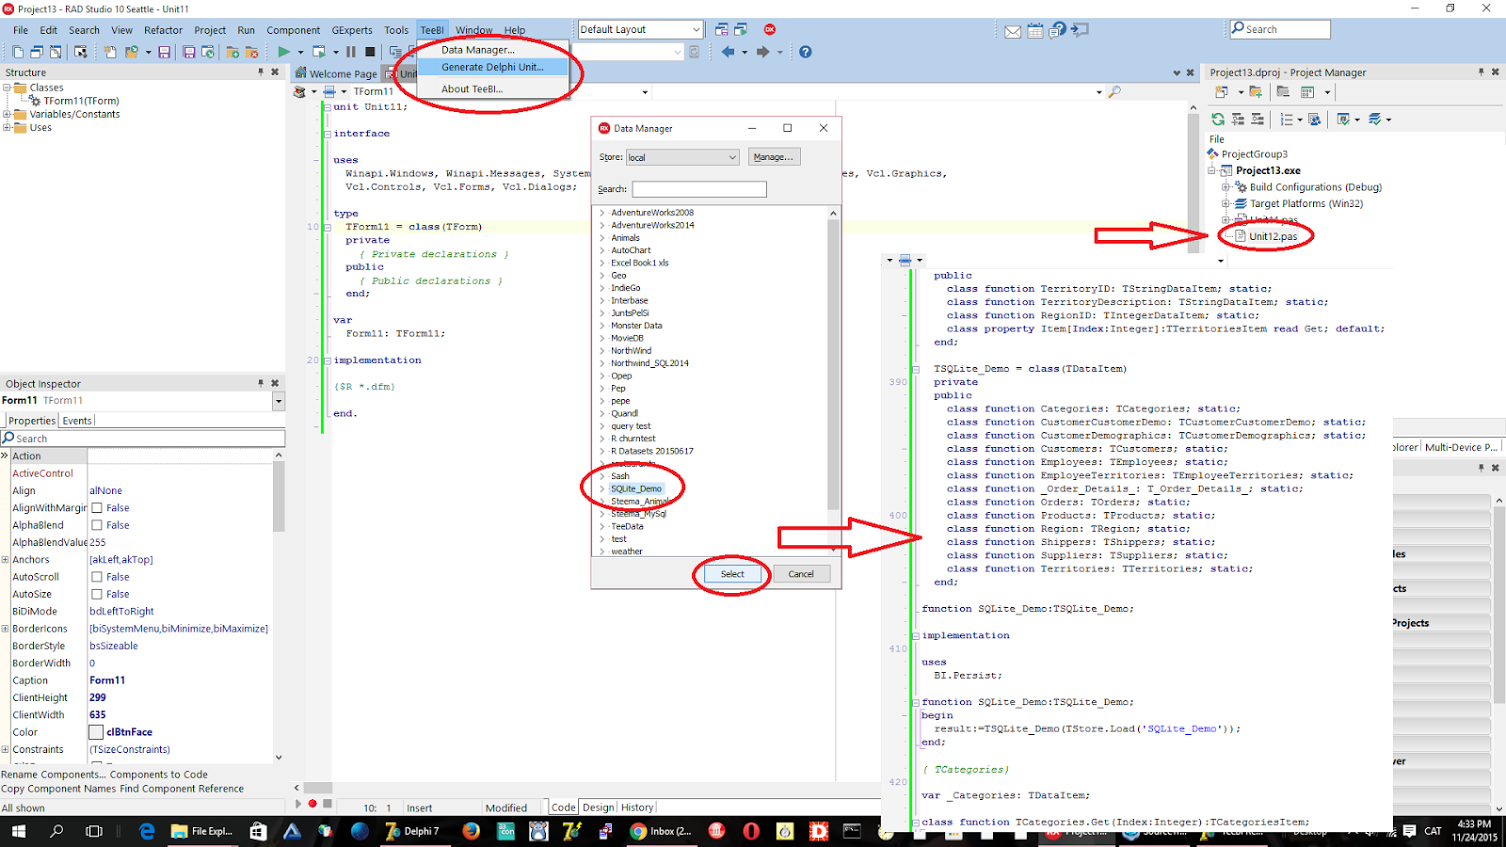Click the Select button in Data Manager

732,574
